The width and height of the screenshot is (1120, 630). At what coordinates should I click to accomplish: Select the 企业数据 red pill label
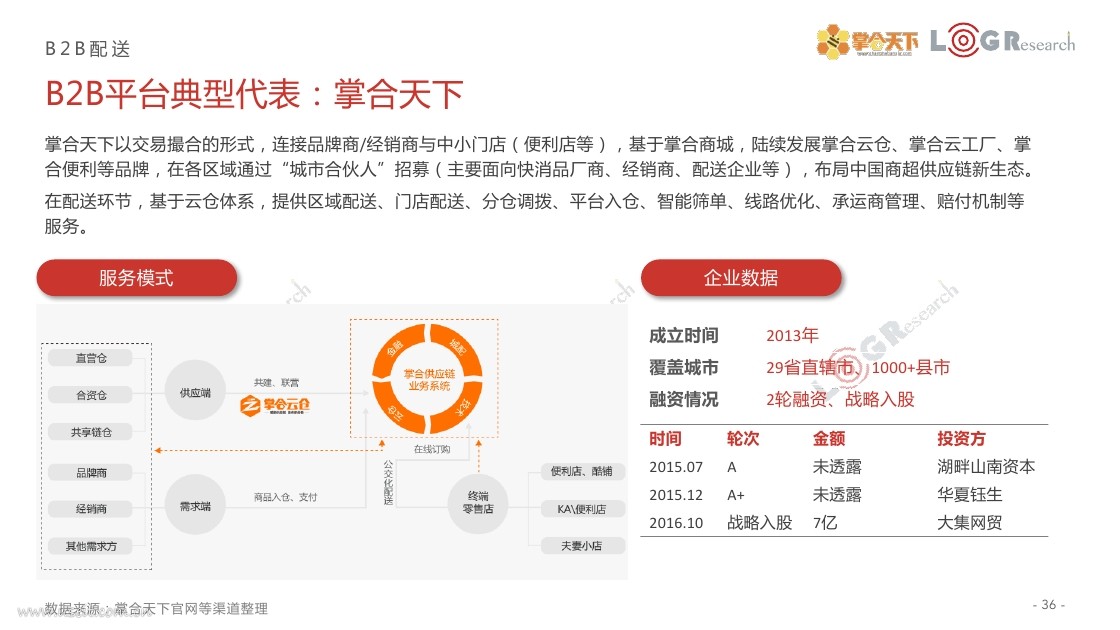pyautogui.click(x=741, y=278)
